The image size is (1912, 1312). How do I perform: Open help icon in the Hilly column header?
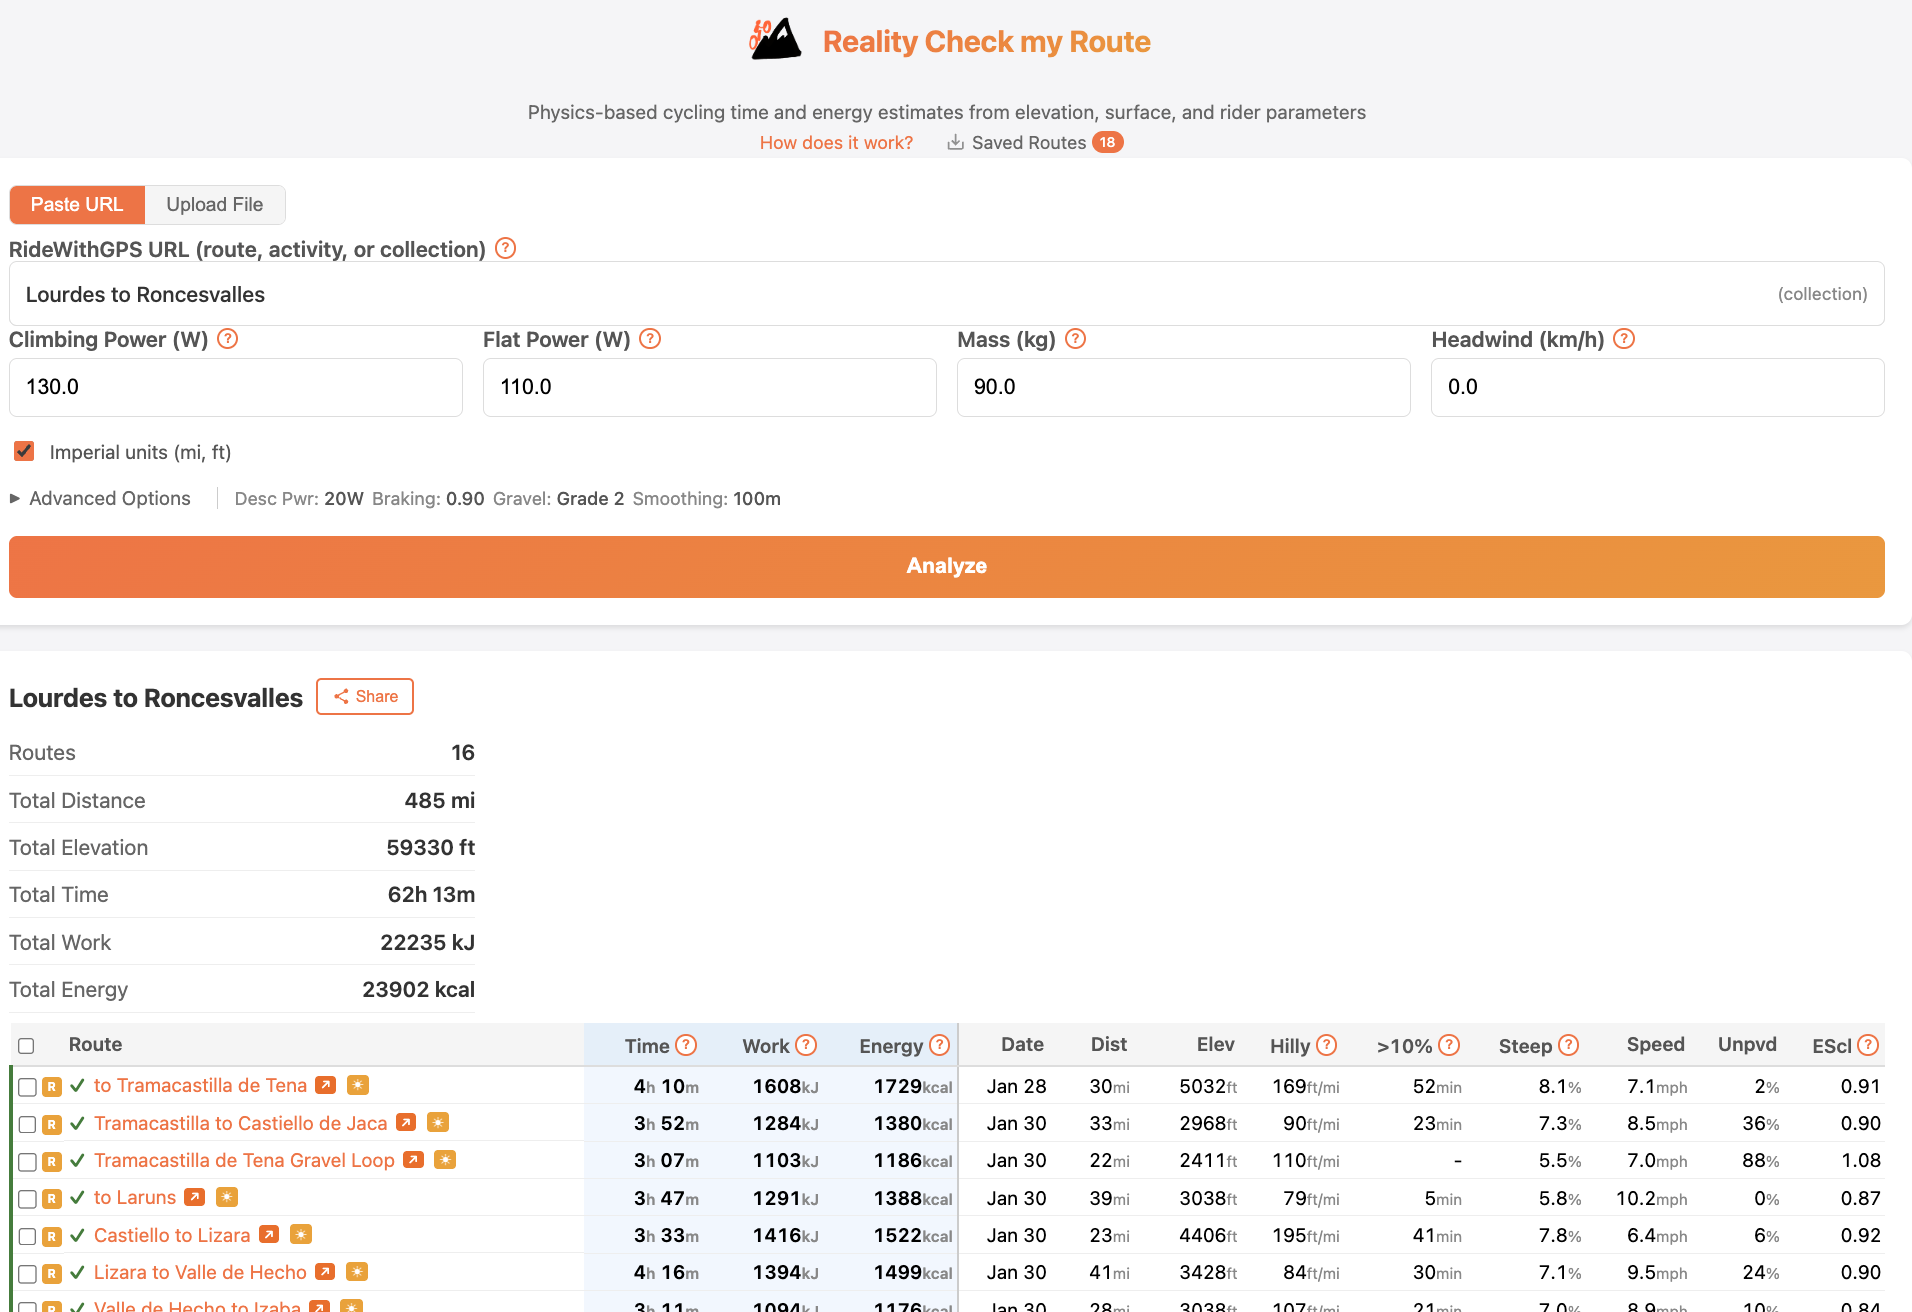click(x=1329, y=1045)
